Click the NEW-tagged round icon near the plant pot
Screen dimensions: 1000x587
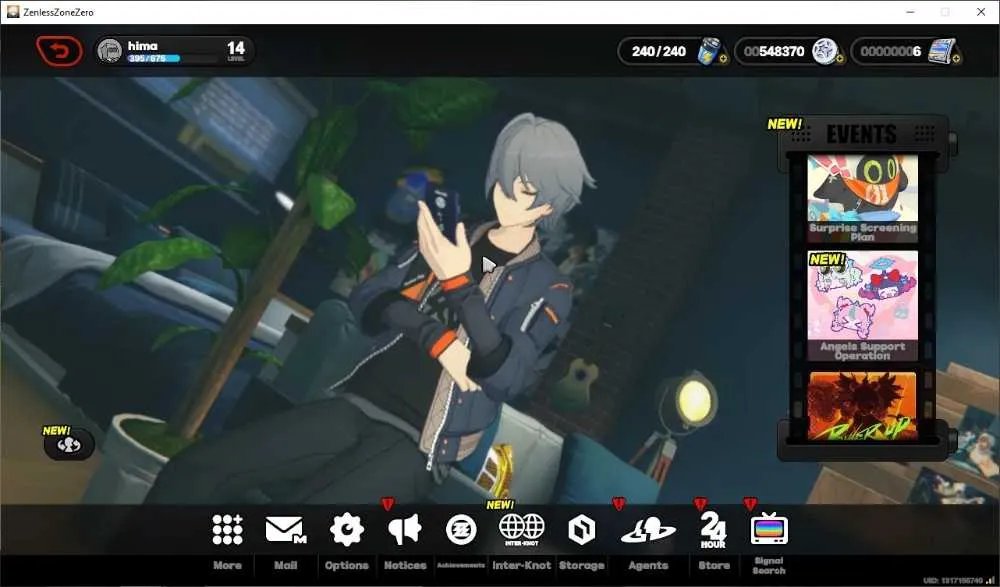[x=69, y=445]
